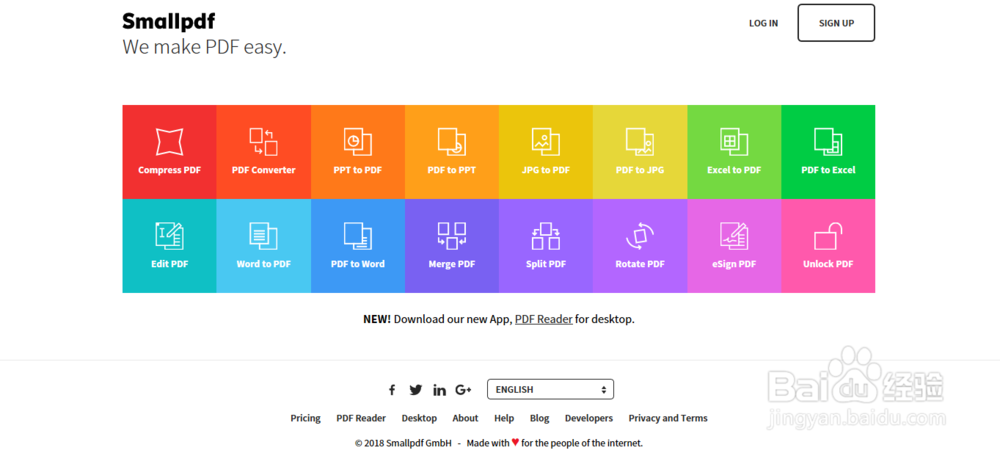Open the Merge PDF icon

[452, 236]
